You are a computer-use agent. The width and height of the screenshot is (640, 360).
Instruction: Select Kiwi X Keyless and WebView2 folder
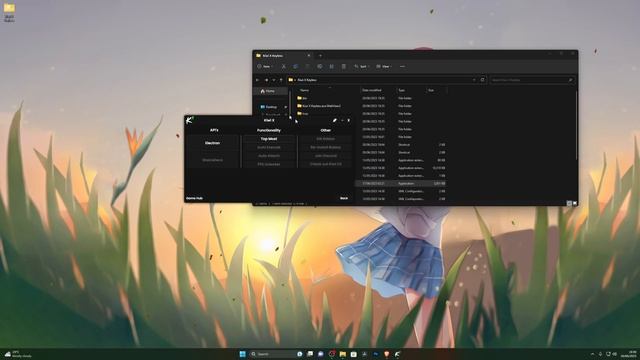pos(318,106)
